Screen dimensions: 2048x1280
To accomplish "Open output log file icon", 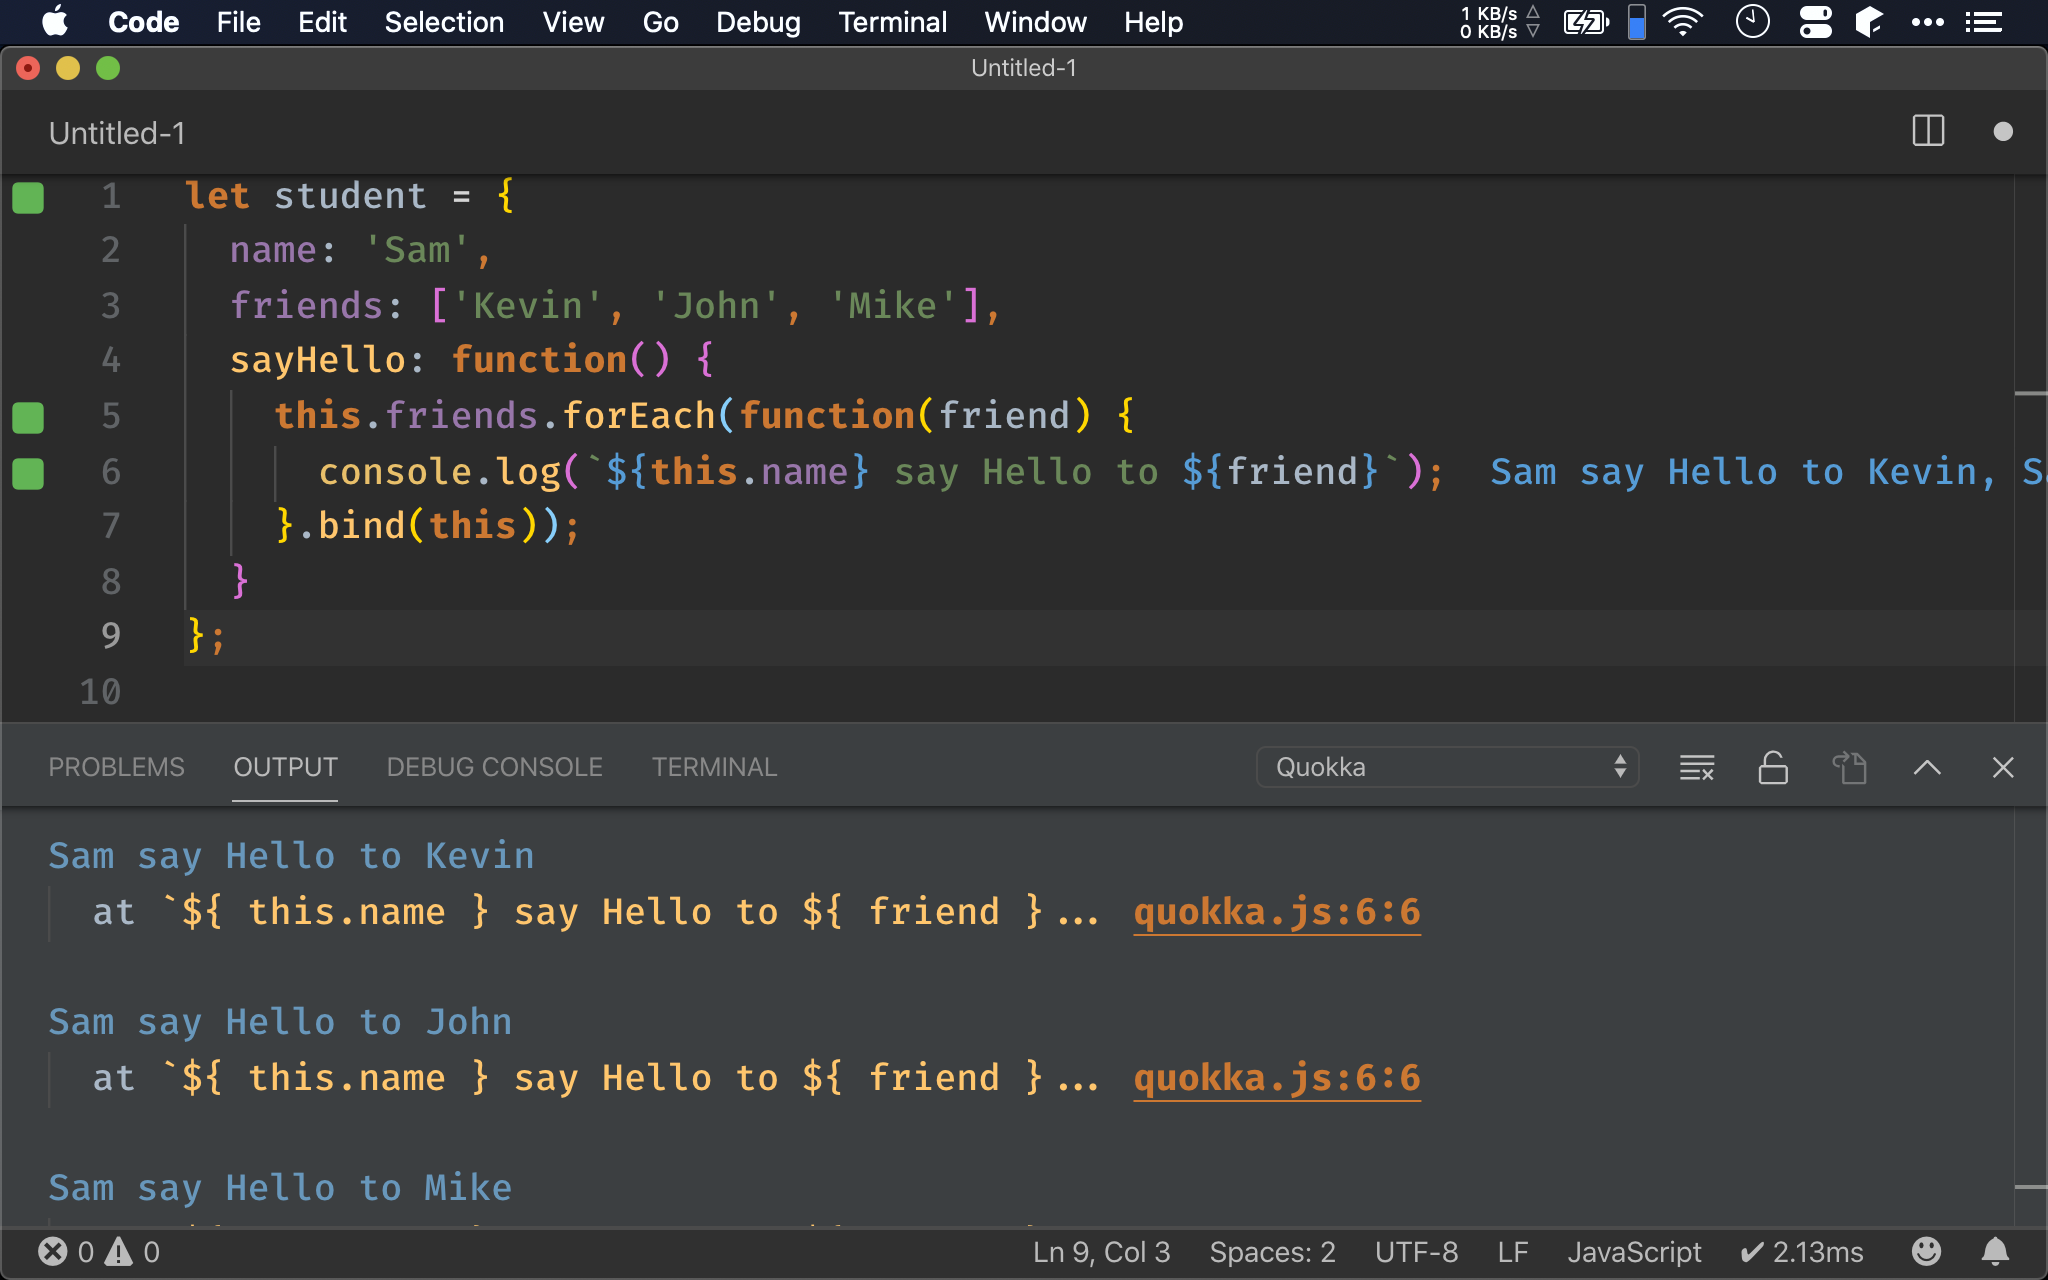I will pos(1849,767).
